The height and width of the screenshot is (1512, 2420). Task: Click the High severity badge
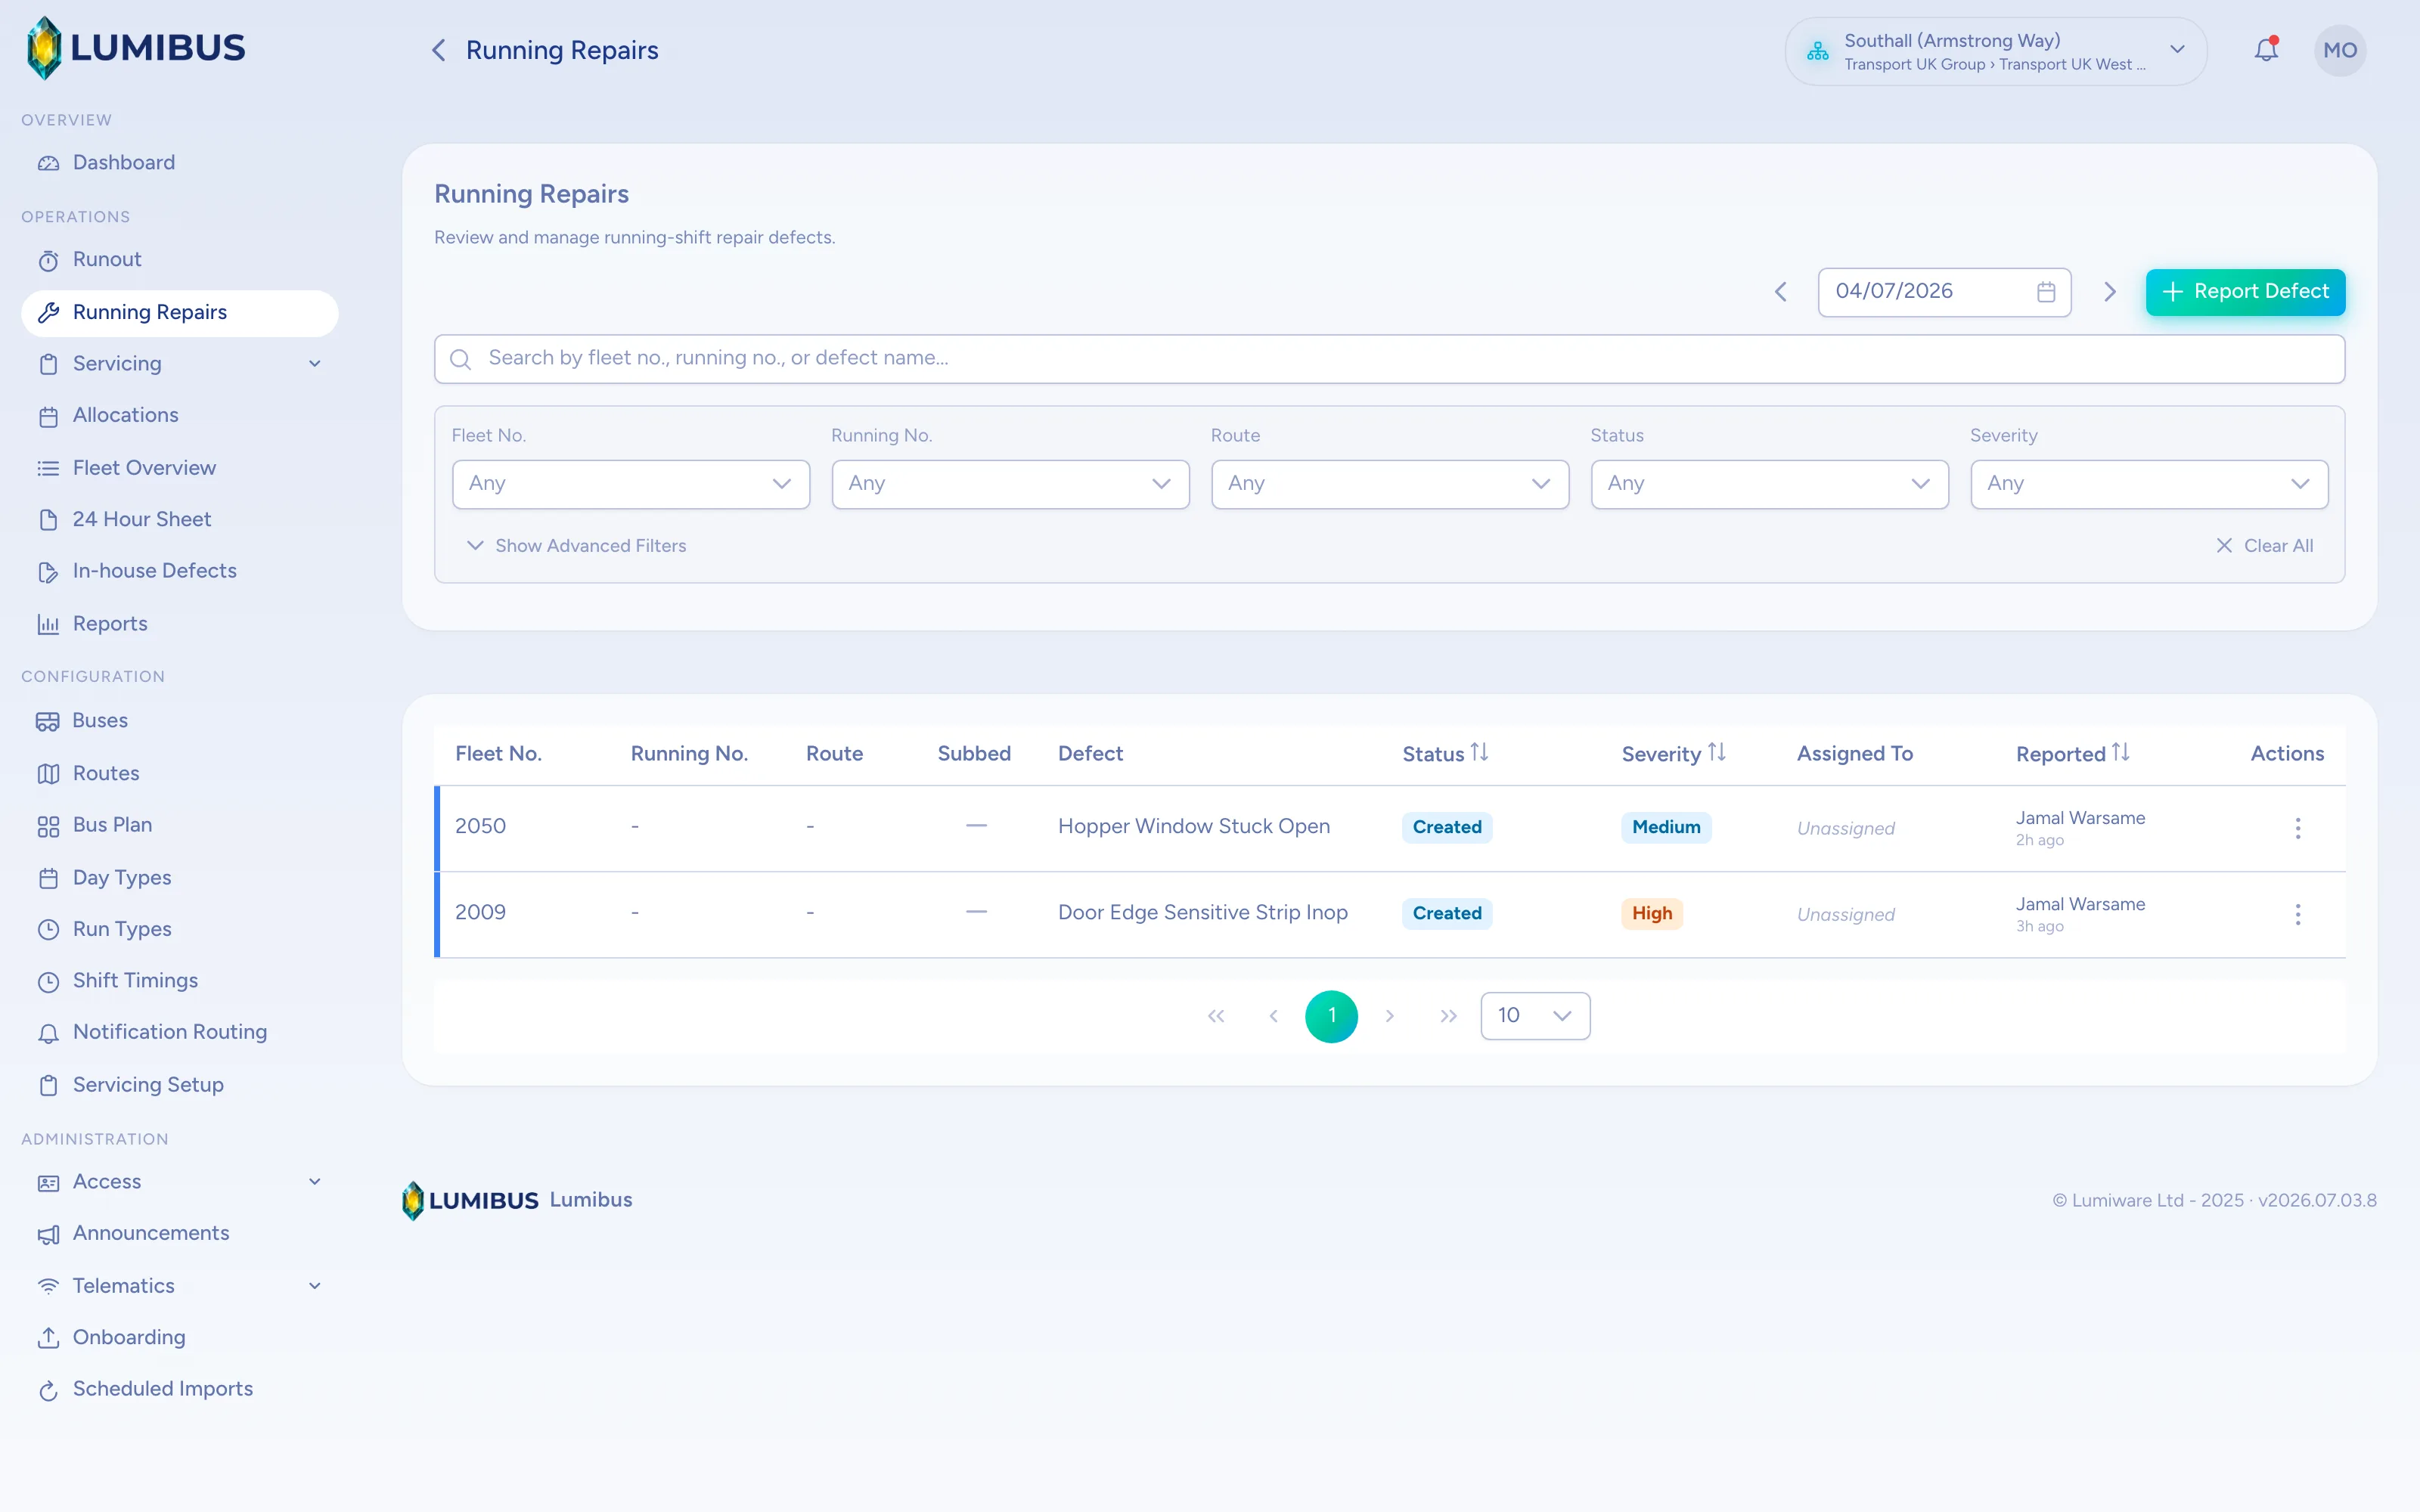tap(1652, 914)
